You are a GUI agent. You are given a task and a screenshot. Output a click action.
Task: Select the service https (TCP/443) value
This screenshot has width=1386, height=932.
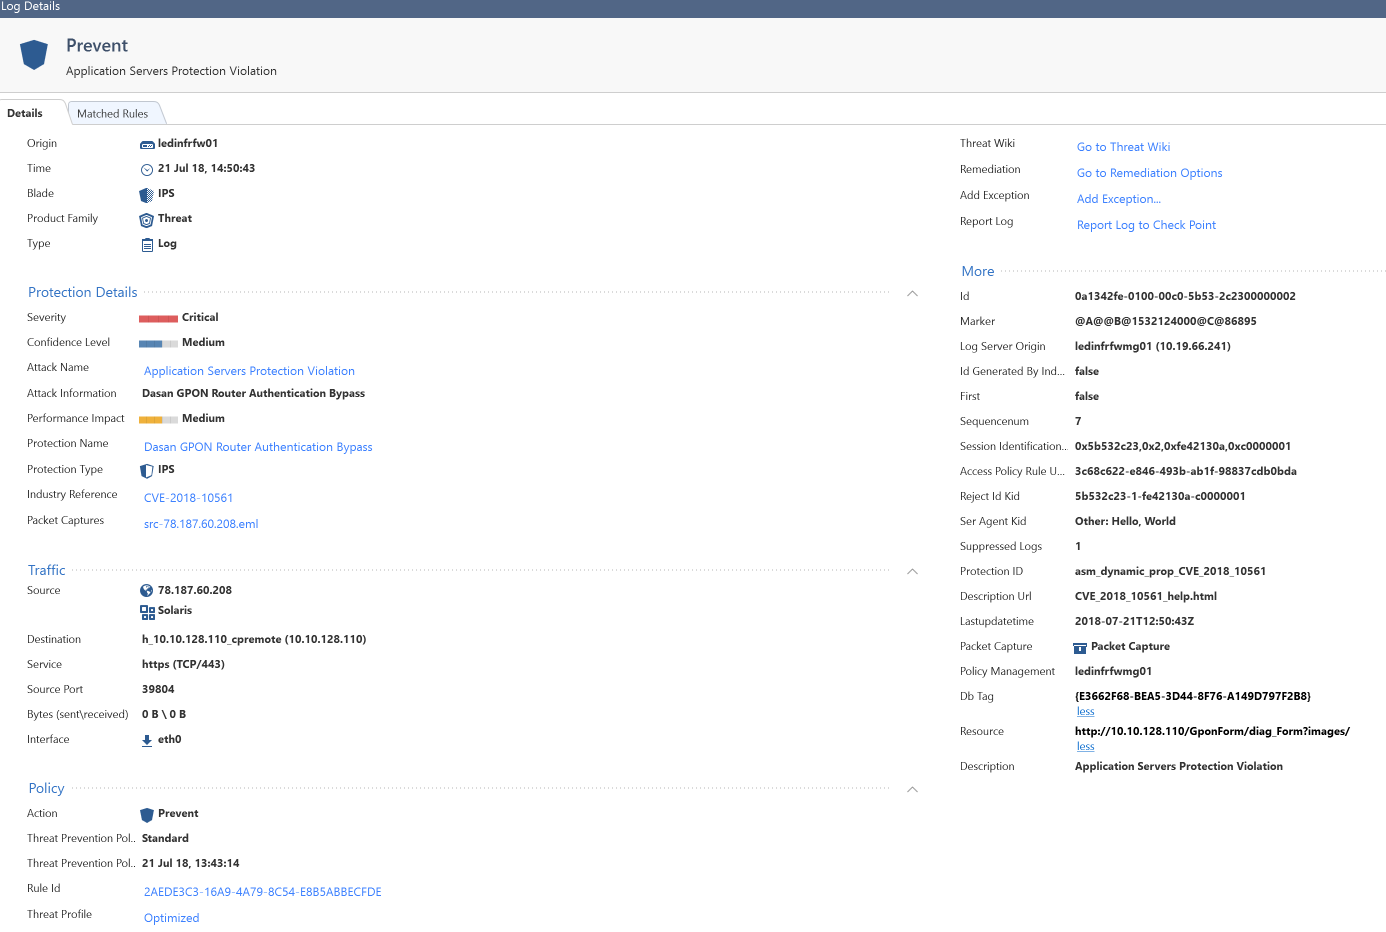tap(183, 664)
